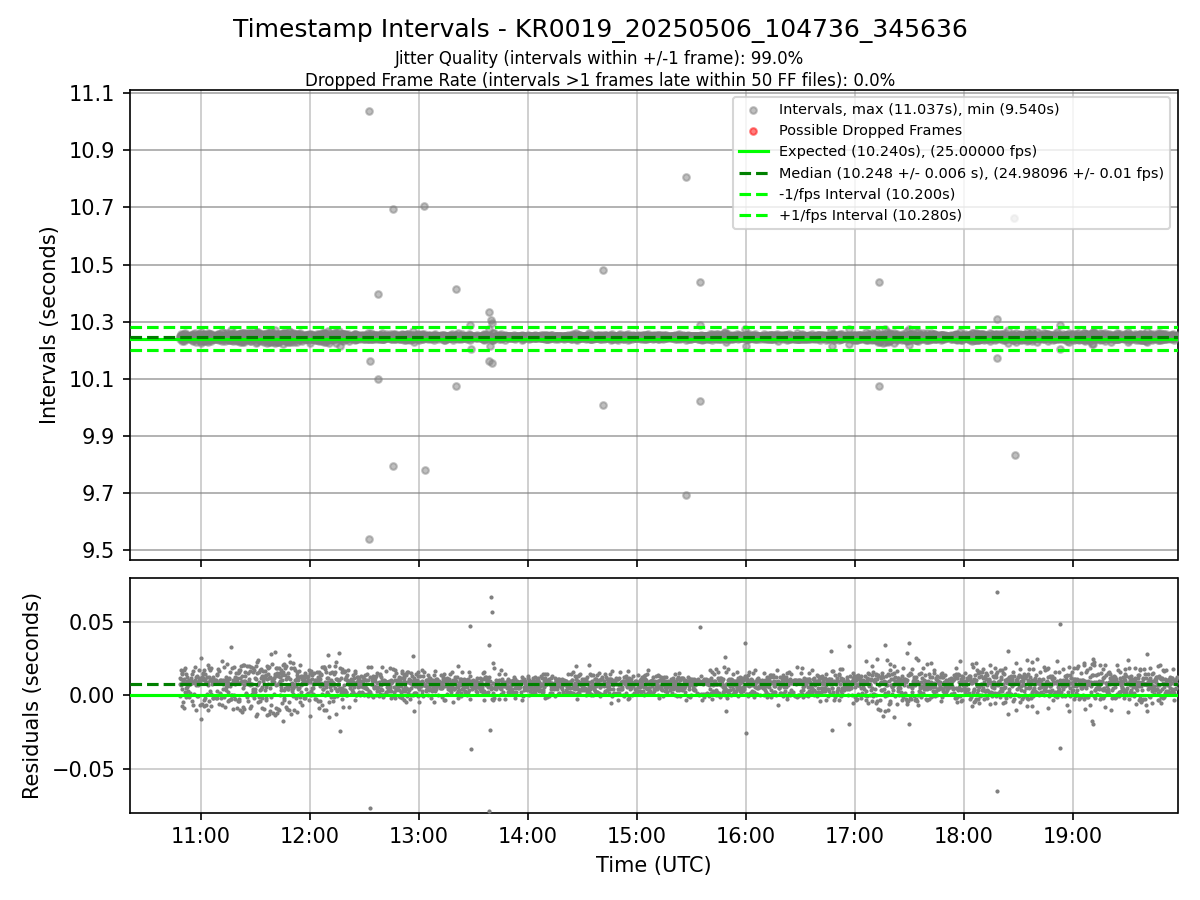Click the "Residuals (seconds)" y-axis label
The height and width of the screenshot is (900, 1200).
(x=32, y=696)
